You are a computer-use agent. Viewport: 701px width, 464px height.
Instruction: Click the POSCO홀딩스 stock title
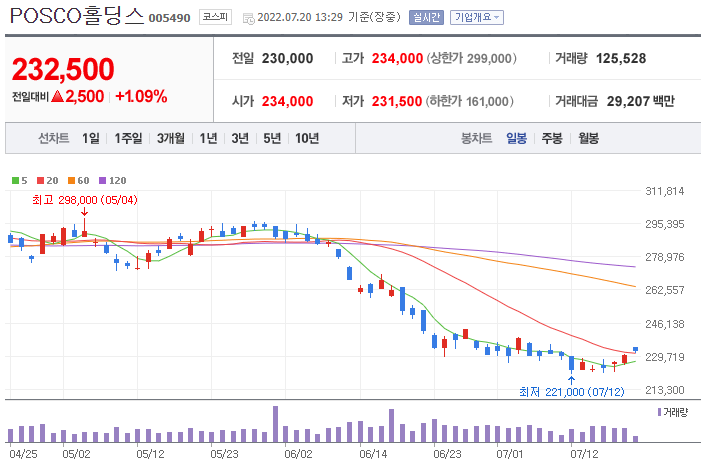(77, 16)
